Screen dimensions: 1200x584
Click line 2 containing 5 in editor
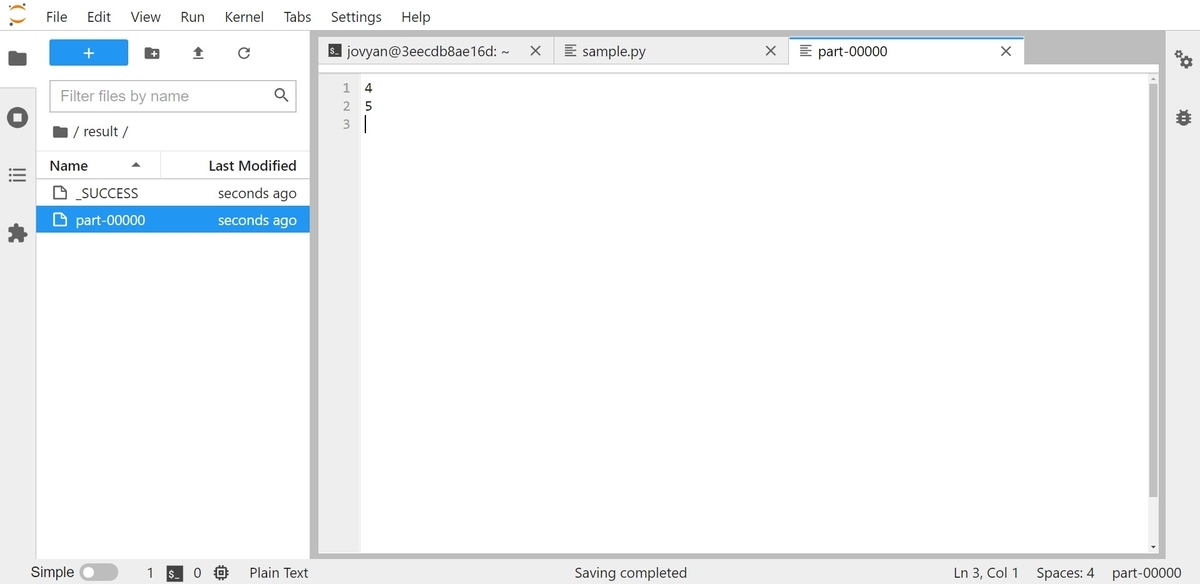[x=754, y=106]
